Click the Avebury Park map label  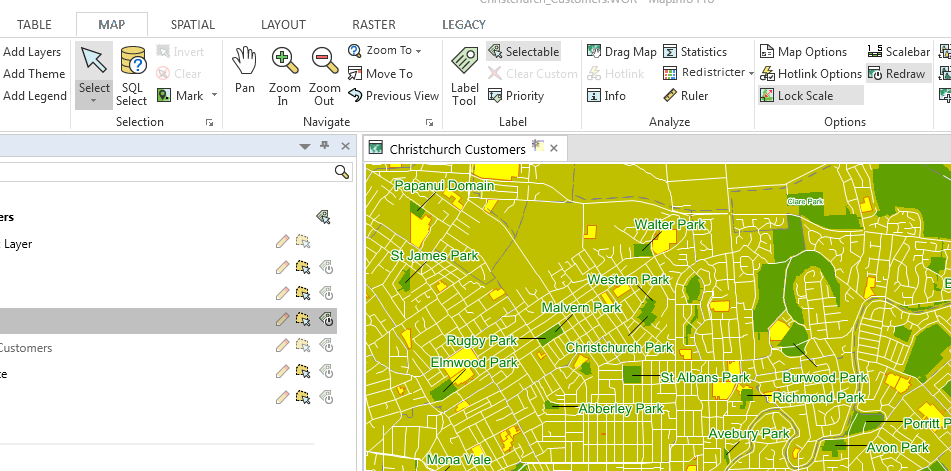pos(749,433)
